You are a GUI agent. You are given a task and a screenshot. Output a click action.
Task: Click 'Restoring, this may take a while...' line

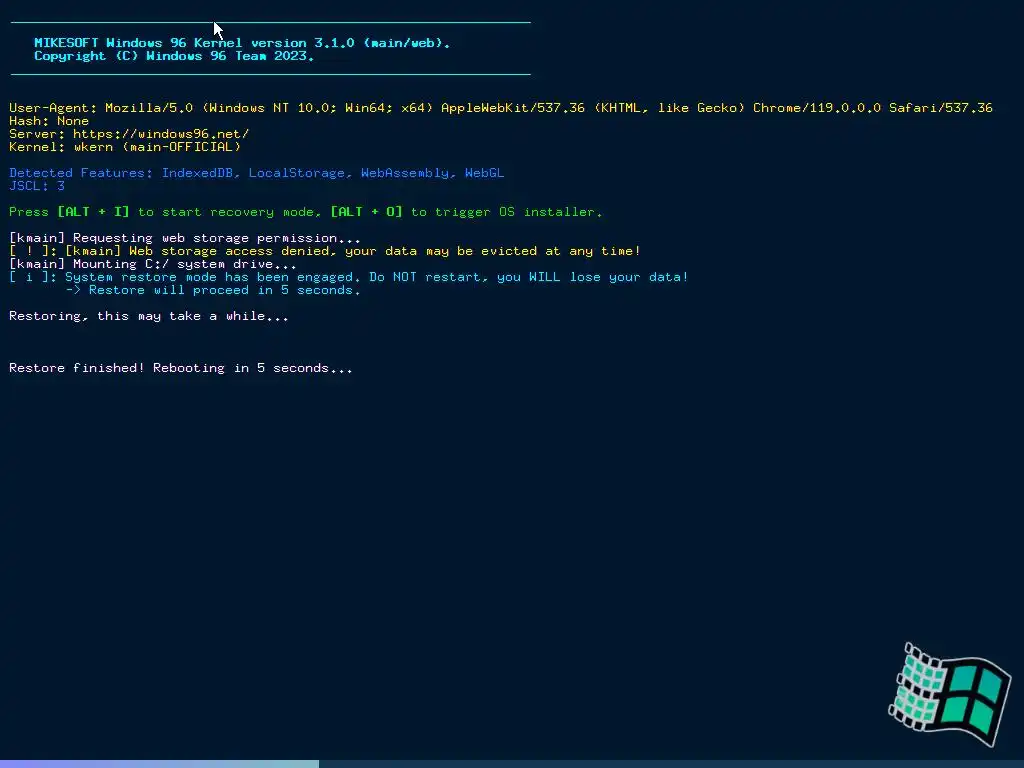[149, 316]
